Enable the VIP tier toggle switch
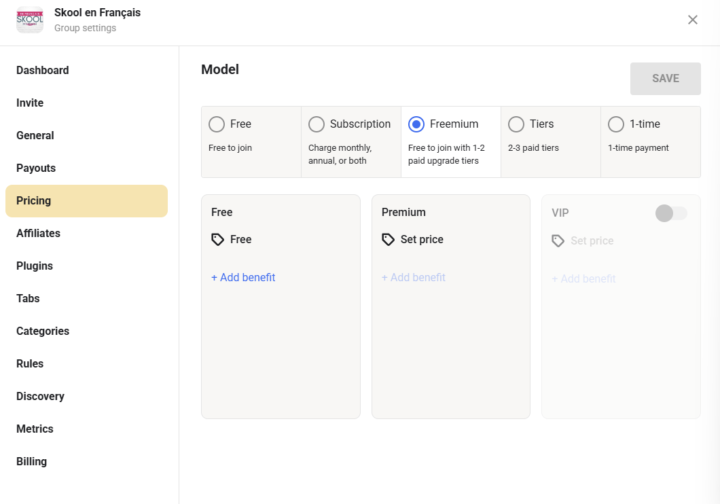The width and height of the screenshot is (720, 504). point(670,213)
